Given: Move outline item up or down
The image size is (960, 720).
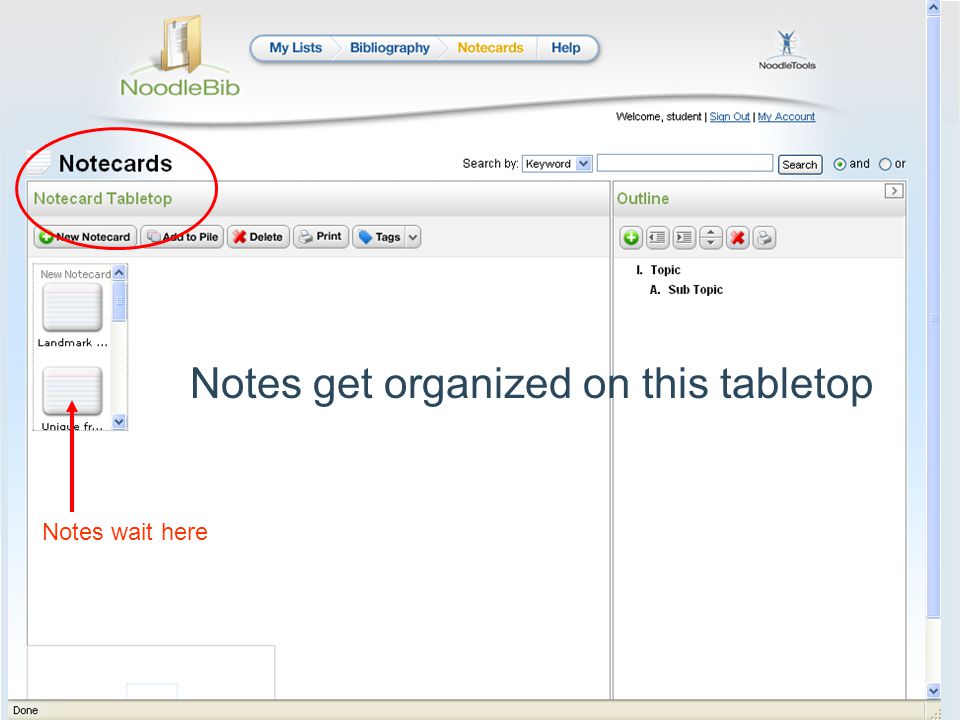Looking at the screenshot, I should click(711, 238).
